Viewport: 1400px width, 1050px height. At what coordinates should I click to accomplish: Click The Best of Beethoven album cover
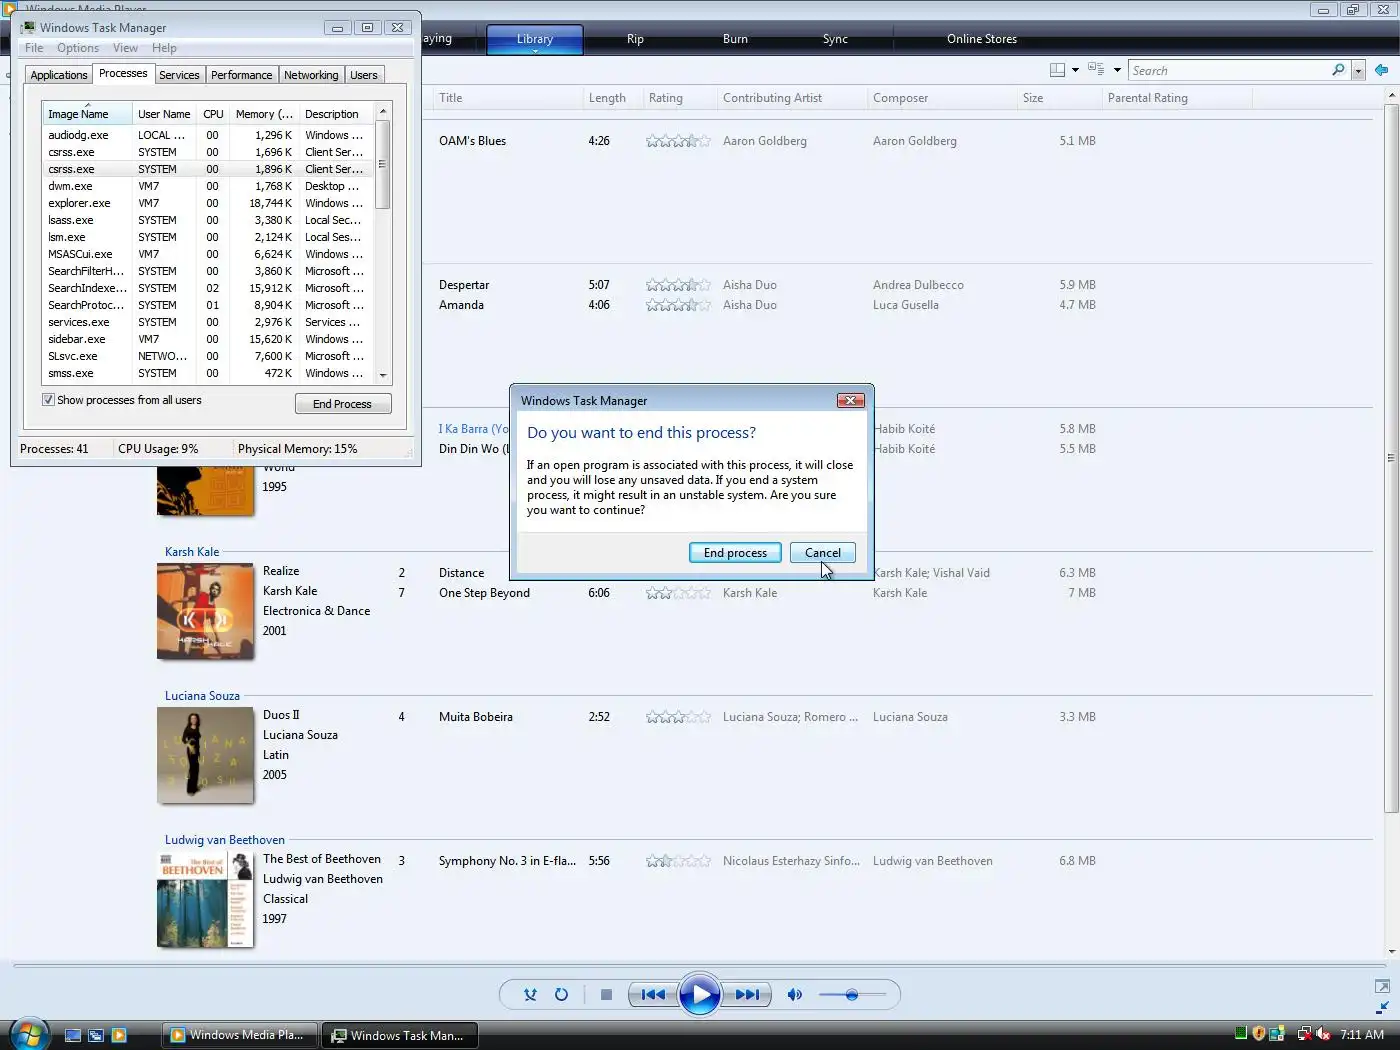pyautogui.click(x=205, y=899)
